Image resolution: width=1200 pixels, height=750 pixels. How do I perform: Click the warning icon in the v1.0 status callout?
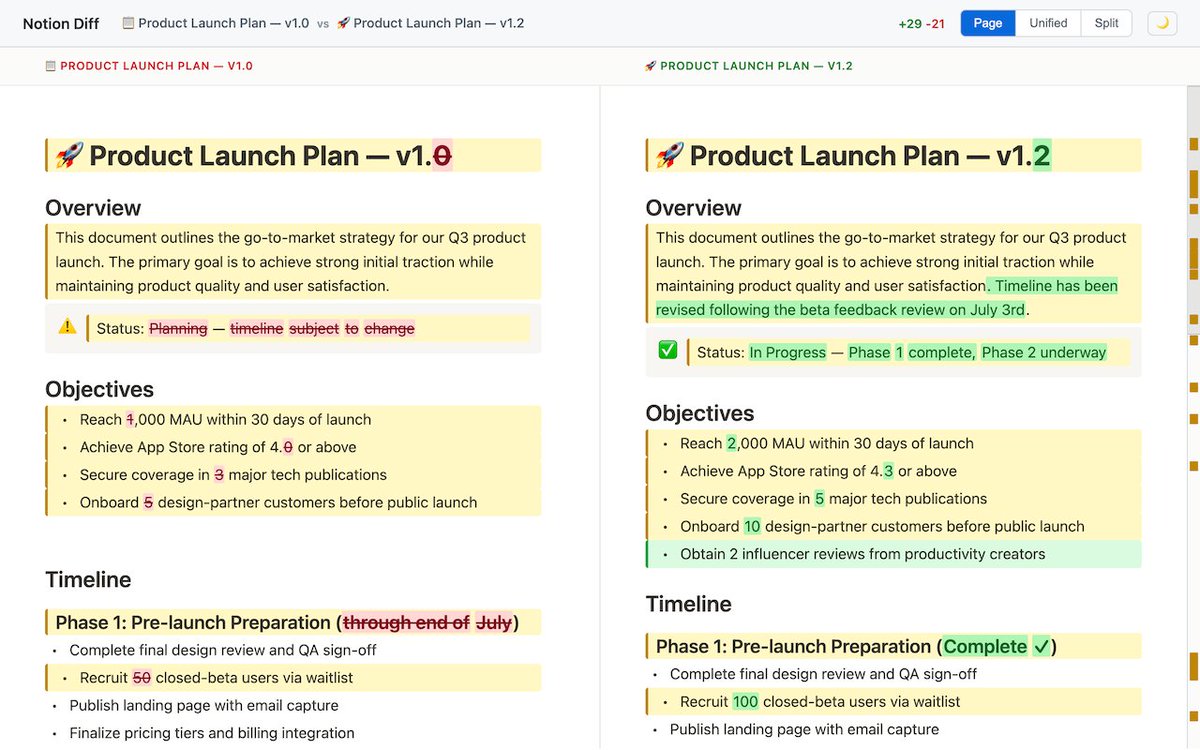pyautogui.click(x=67, y=326)
